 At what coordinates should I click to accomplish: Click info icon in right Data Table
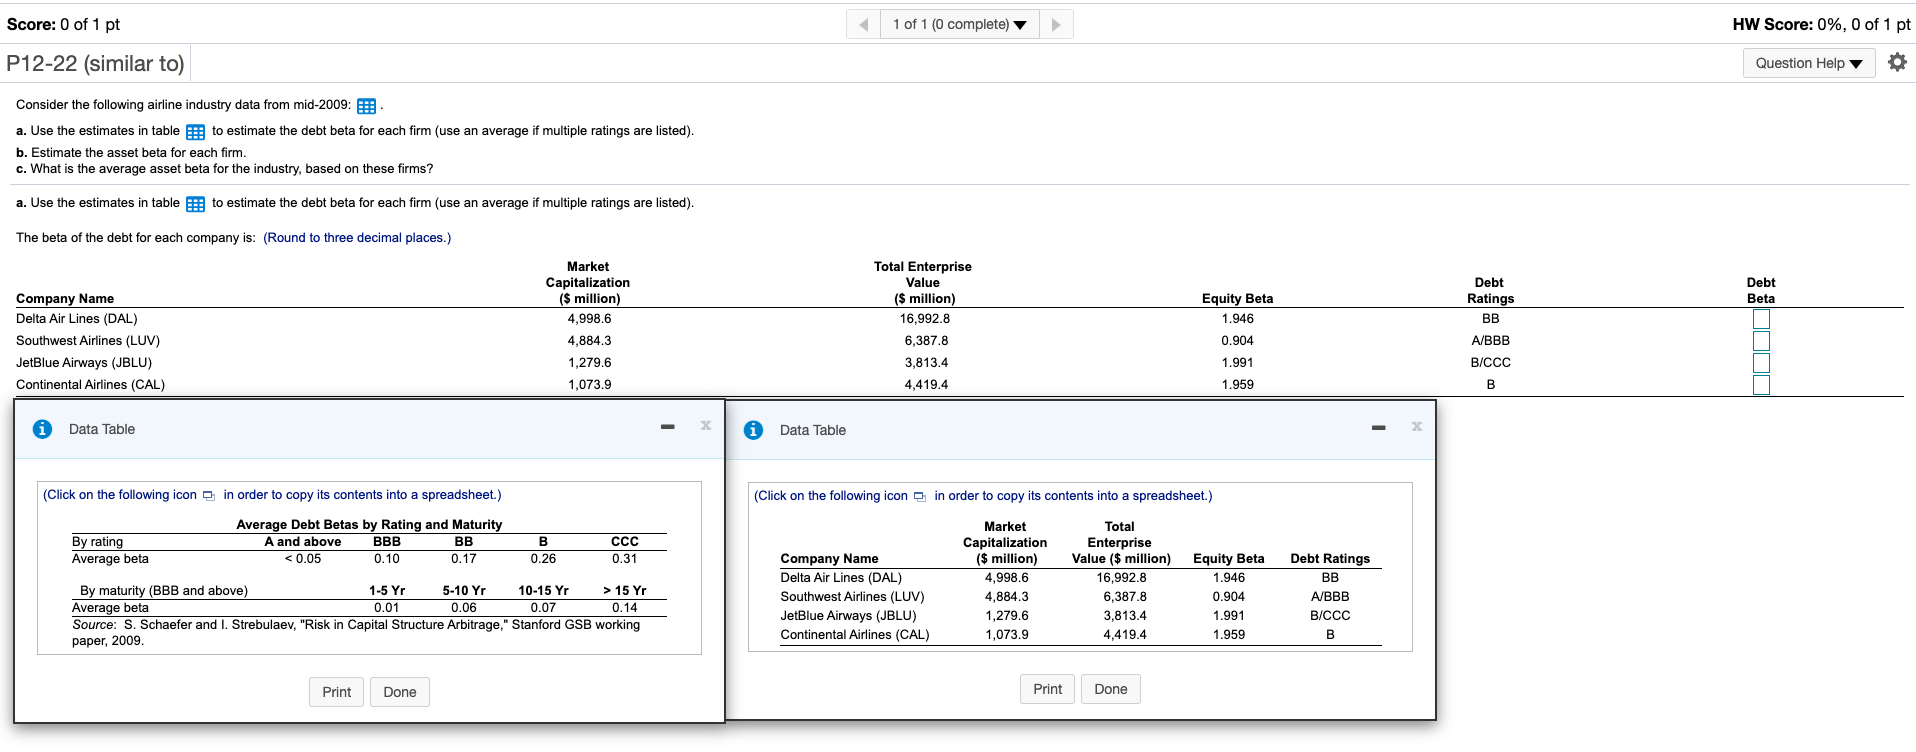(x=753, y=430)
